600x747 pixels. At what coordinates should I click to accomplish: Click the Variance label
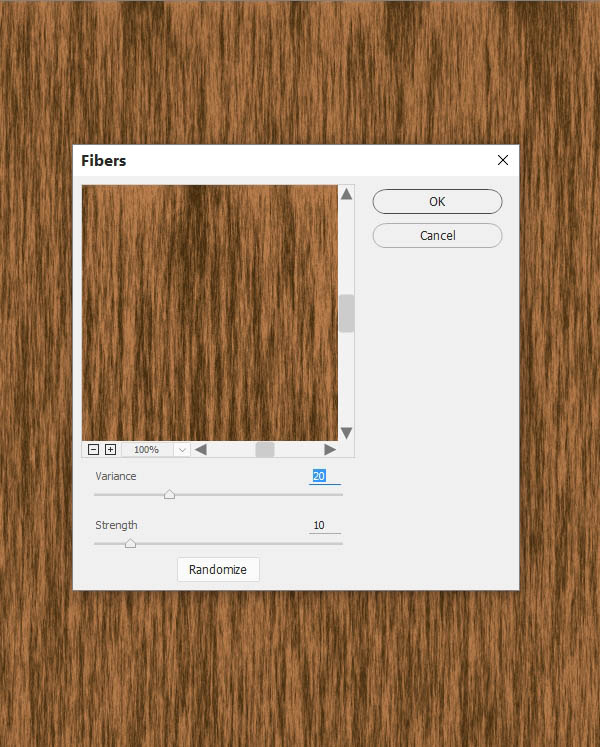pyautogui.click(x=116, y=476)
